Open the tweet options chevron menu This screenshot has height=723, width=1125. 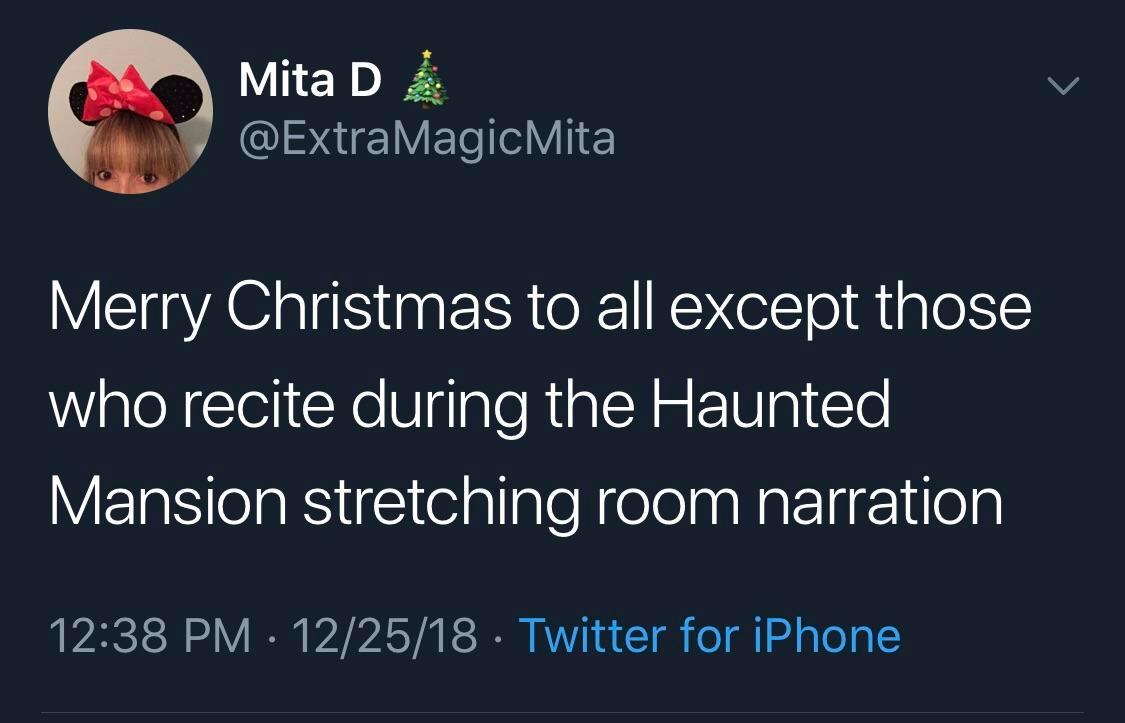(1065, 88)
